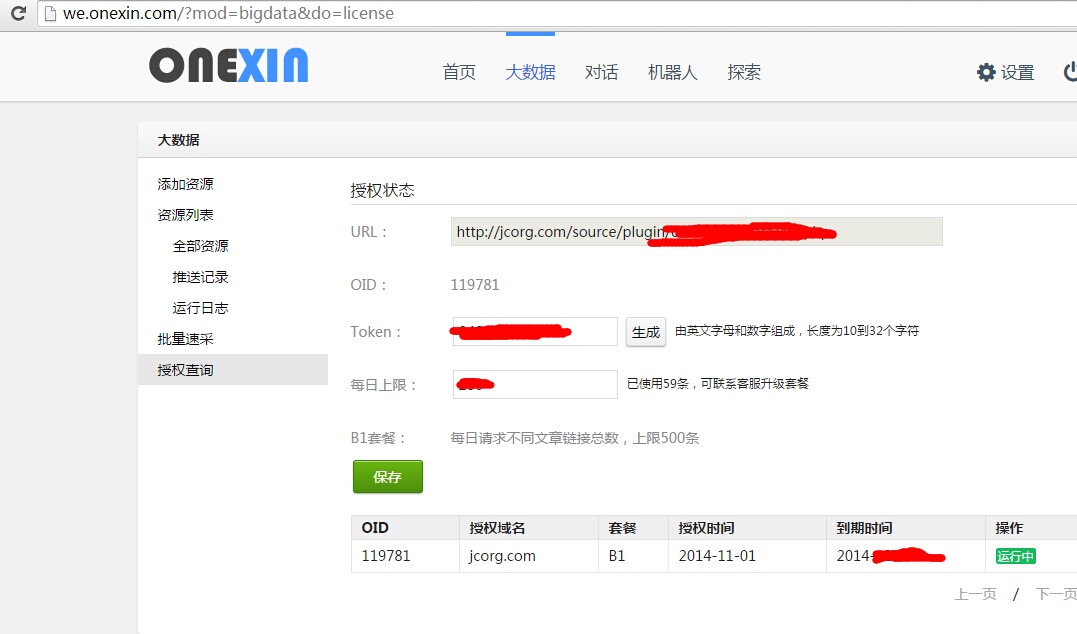Open the 首页 navigation item
The width and height of the screenshot is (1077, 634).
(459, 72)
